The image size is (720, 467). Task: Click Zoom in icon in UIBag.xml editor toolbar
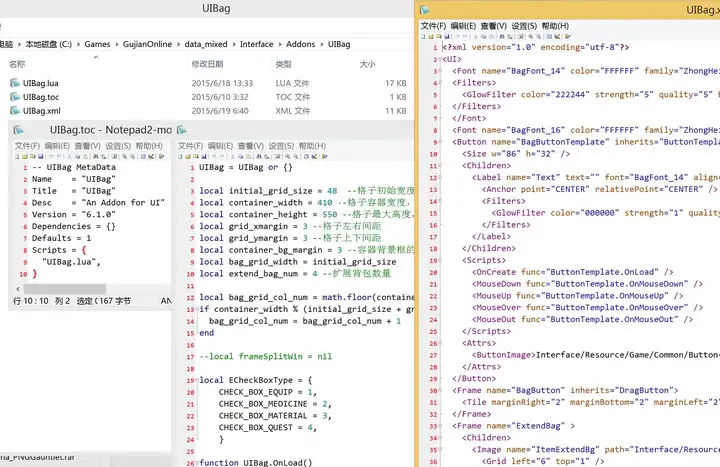pos(530,36)
